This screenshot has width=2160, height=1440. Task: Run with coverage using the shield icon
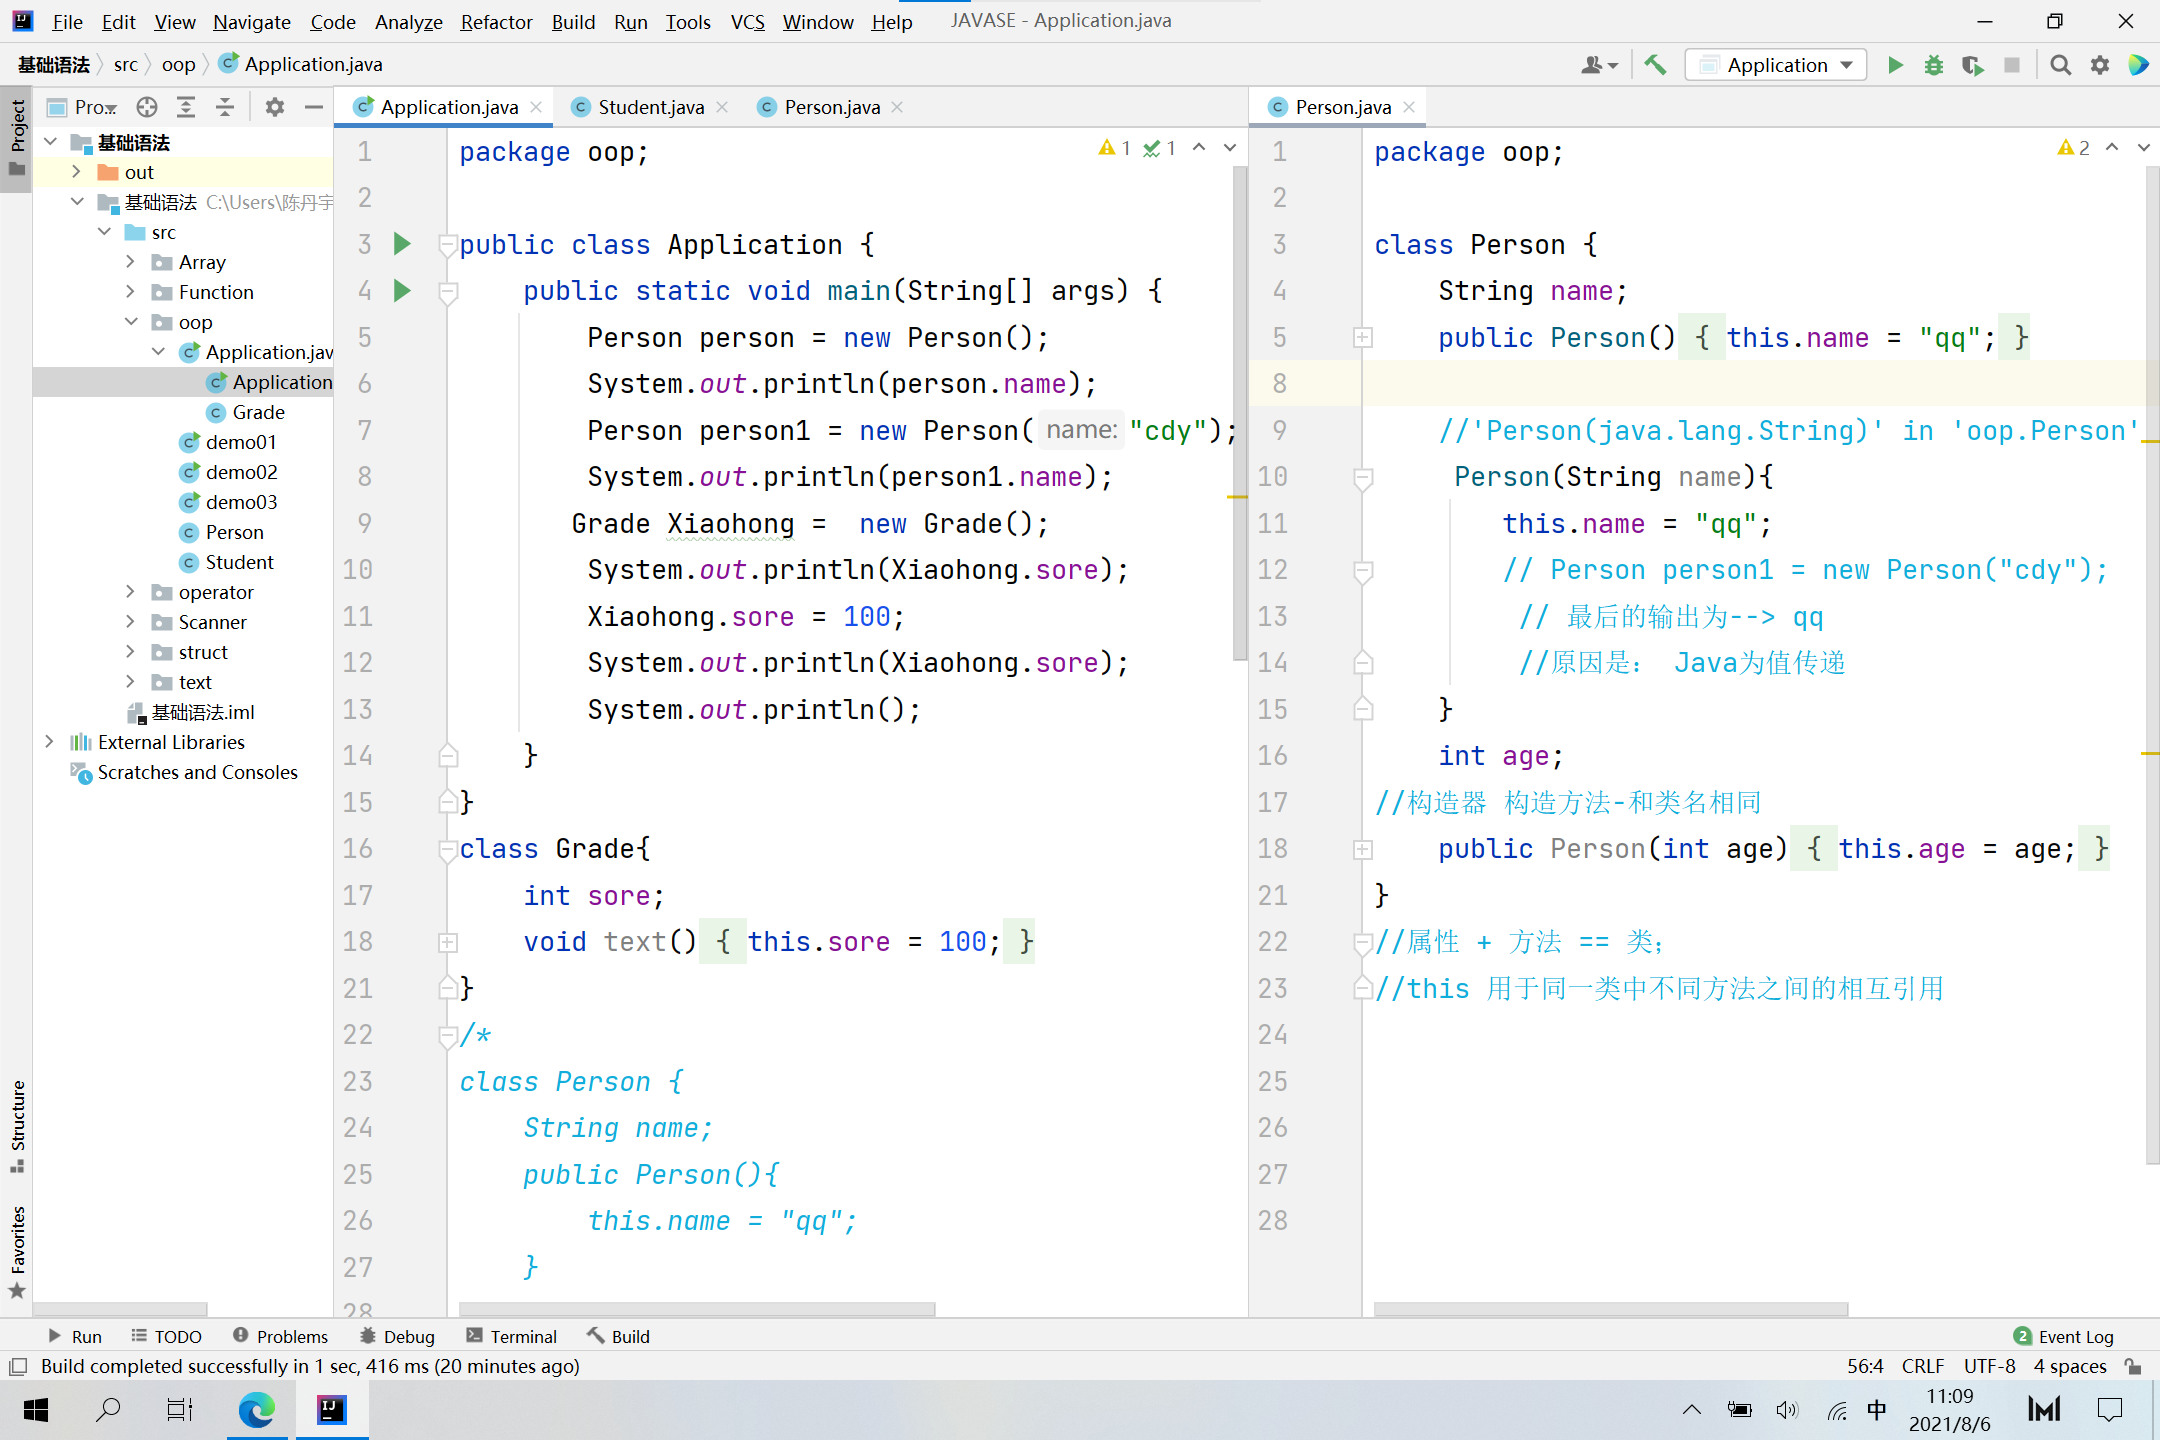pyautogui.click(x=1972, y=65)
